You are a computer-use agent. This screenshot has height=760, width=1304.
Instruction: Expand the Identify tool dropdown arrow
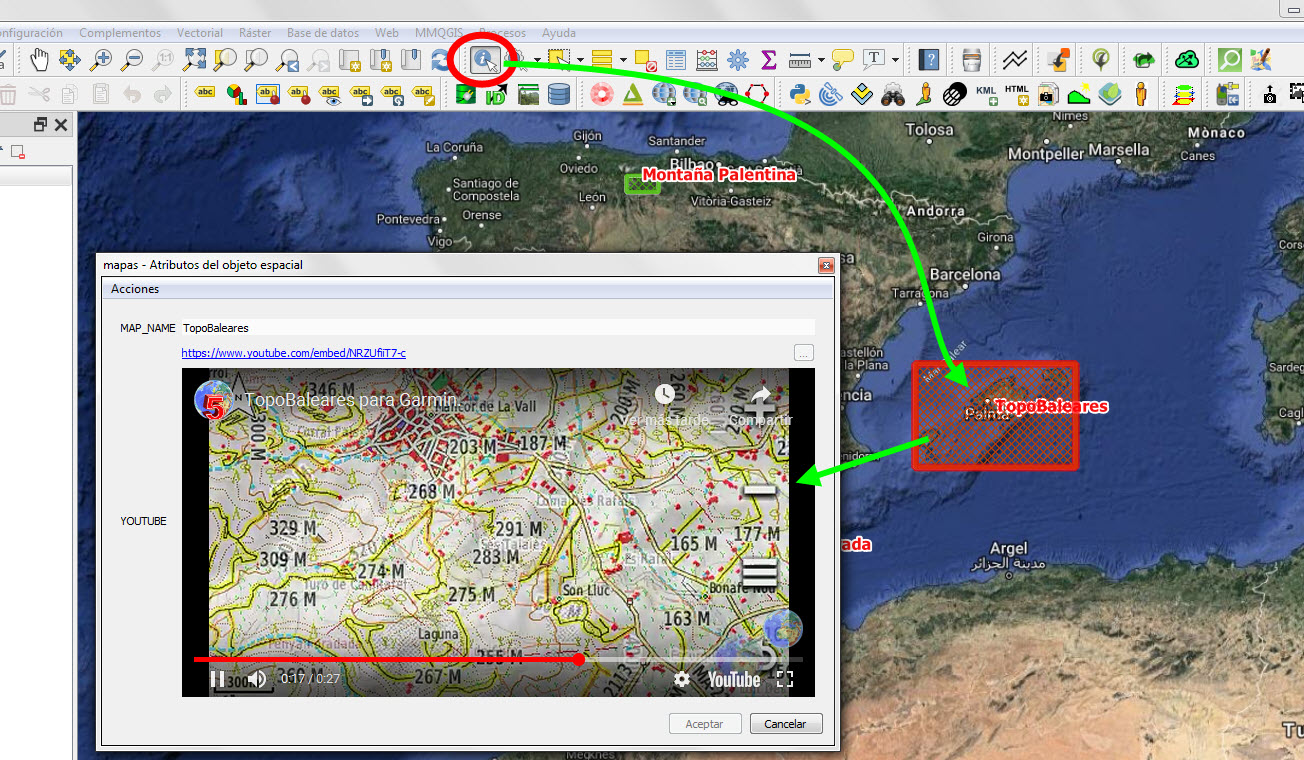pos(536,60)
